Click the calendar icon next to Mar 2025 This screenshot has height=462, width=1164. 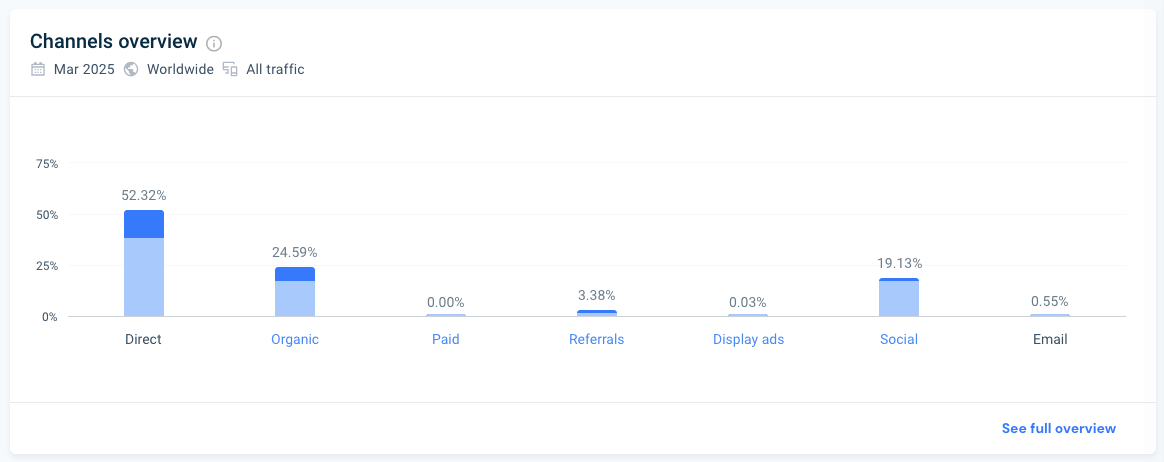click(x=38, y=69)
